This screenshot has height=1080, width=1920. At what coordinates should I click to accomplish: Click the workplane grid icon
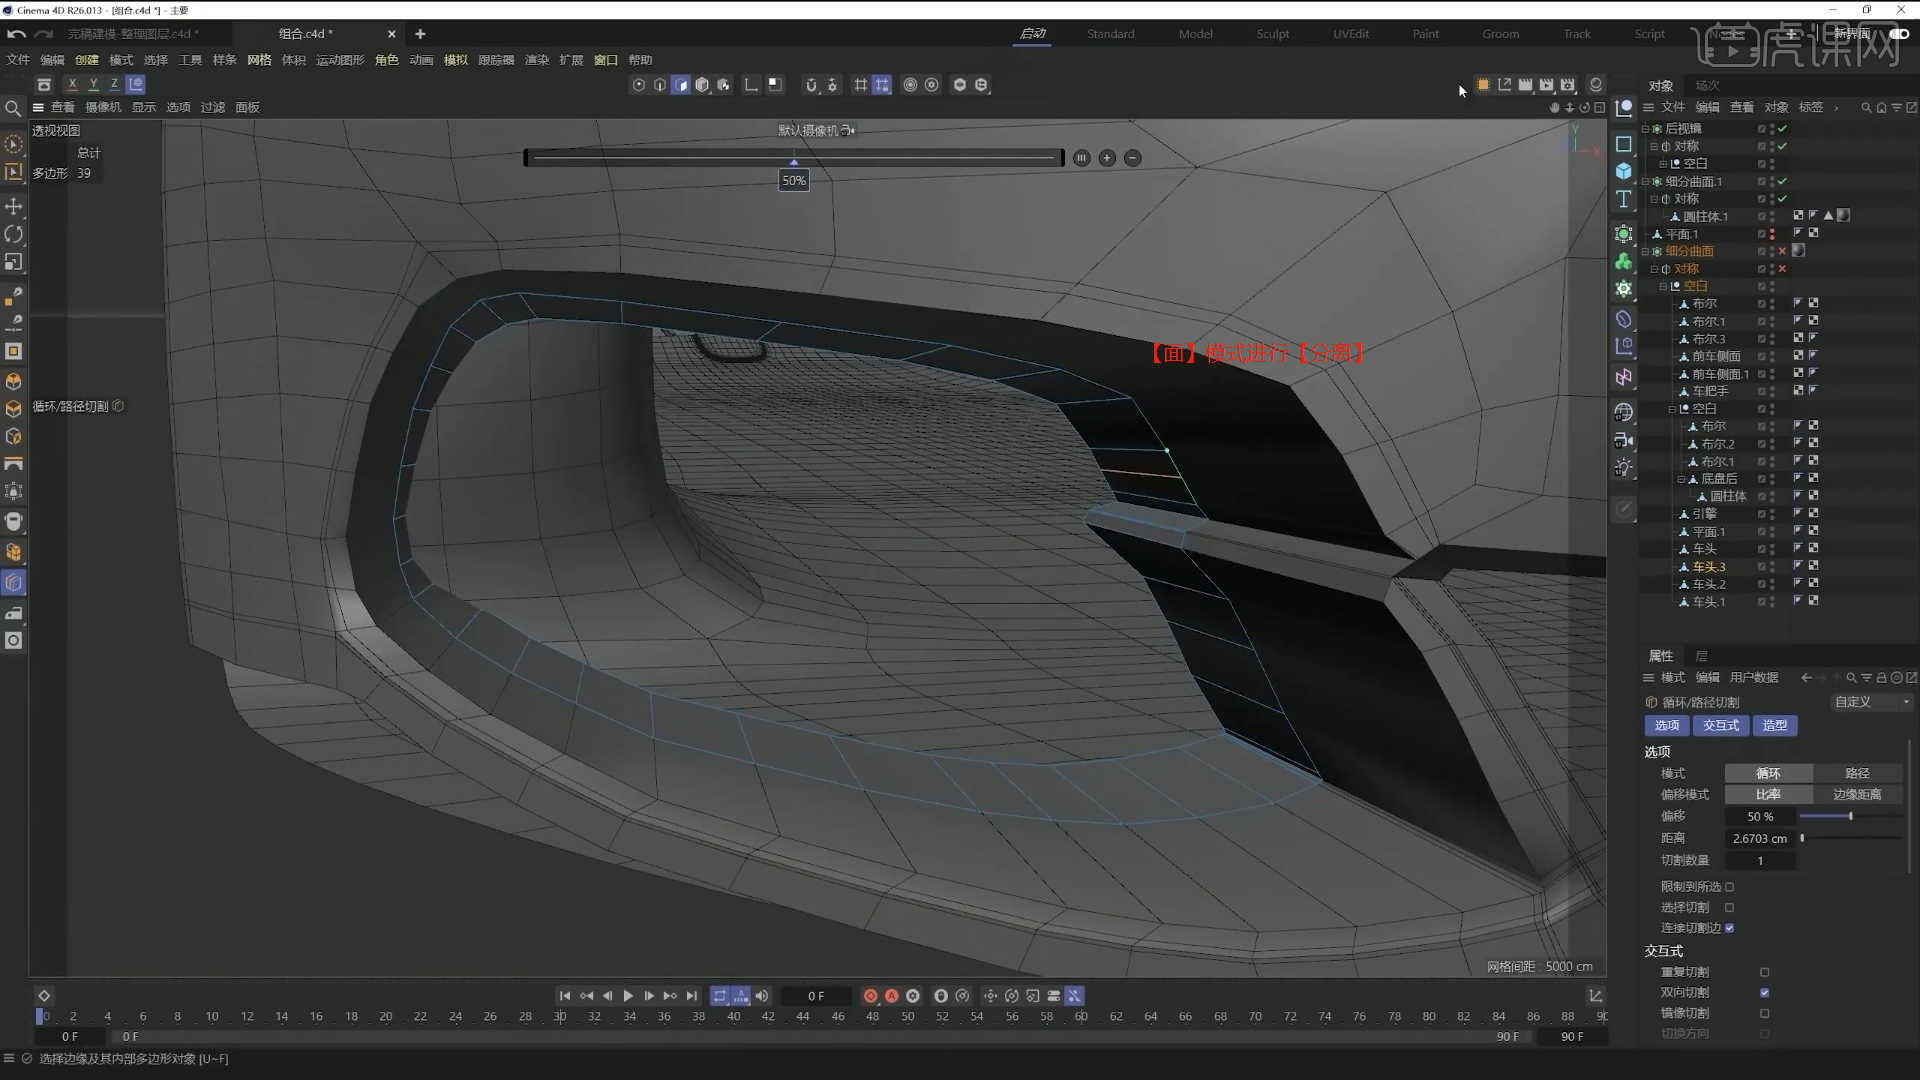(860, 85)
